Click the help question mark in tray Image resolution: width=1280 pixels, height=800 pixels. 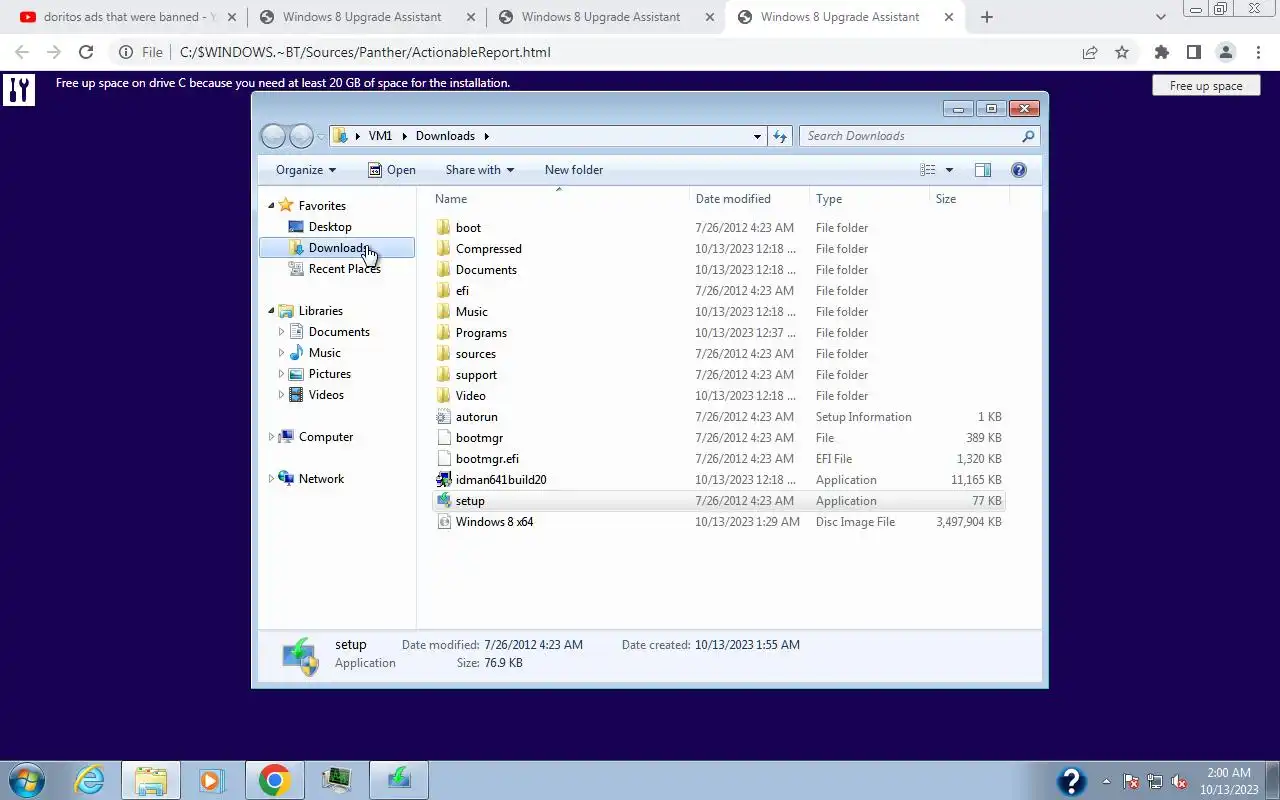click(1071, 781)
